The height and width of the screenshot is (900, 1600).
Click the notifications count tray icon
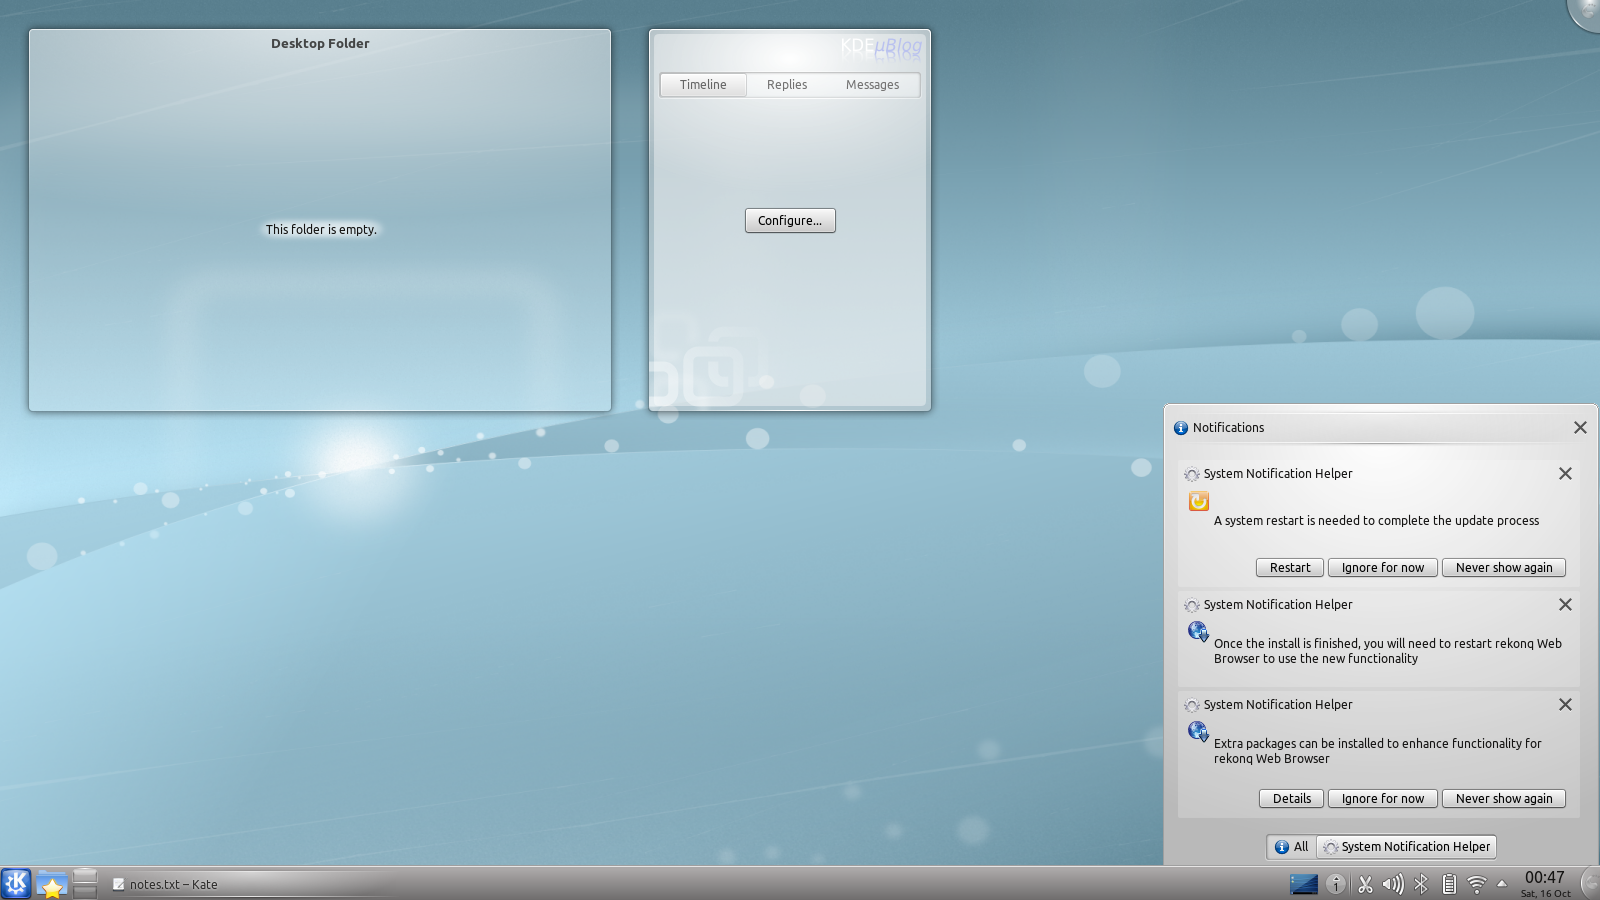pos(1335,884)
